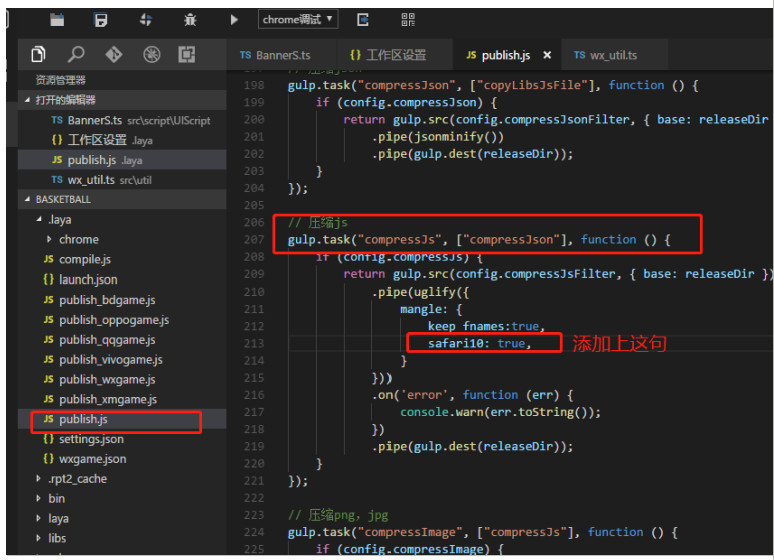Viewport: 774px width, 560px height.
Task: Click the run play button
Action: coord(234,20)
